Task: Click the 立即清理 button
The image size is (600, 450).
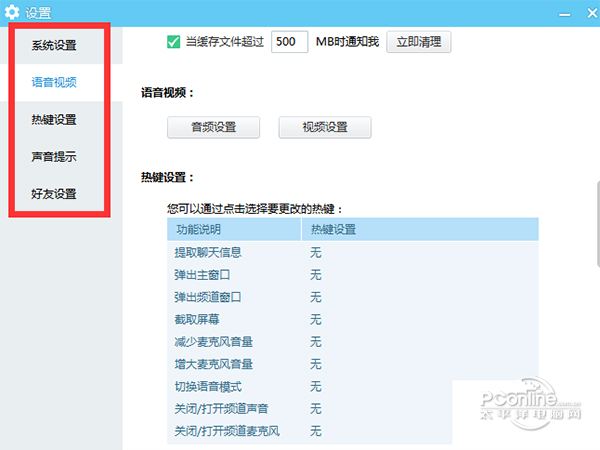Action: click(x=419, y=42)
